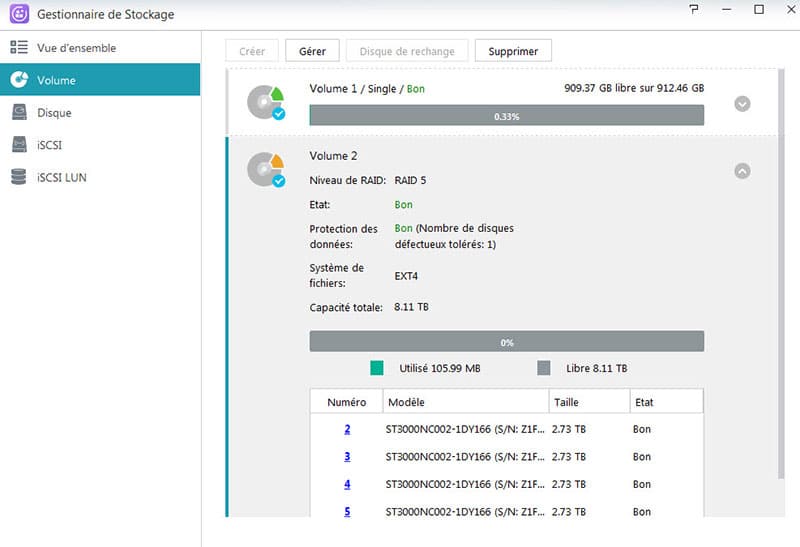Open disk number 4 link
The height and width of the screenshot is (547, 800).
click(347, 484)
